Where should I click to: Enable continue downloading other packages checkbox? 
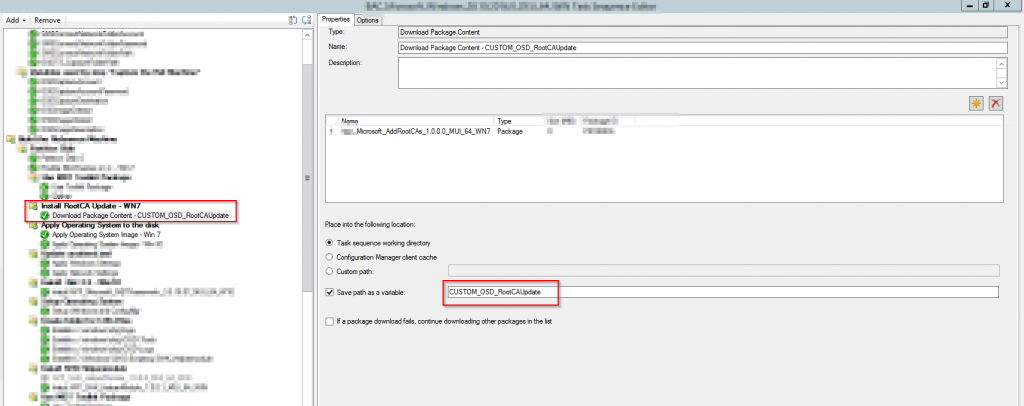pyautogui.click(x=329, y=322)
